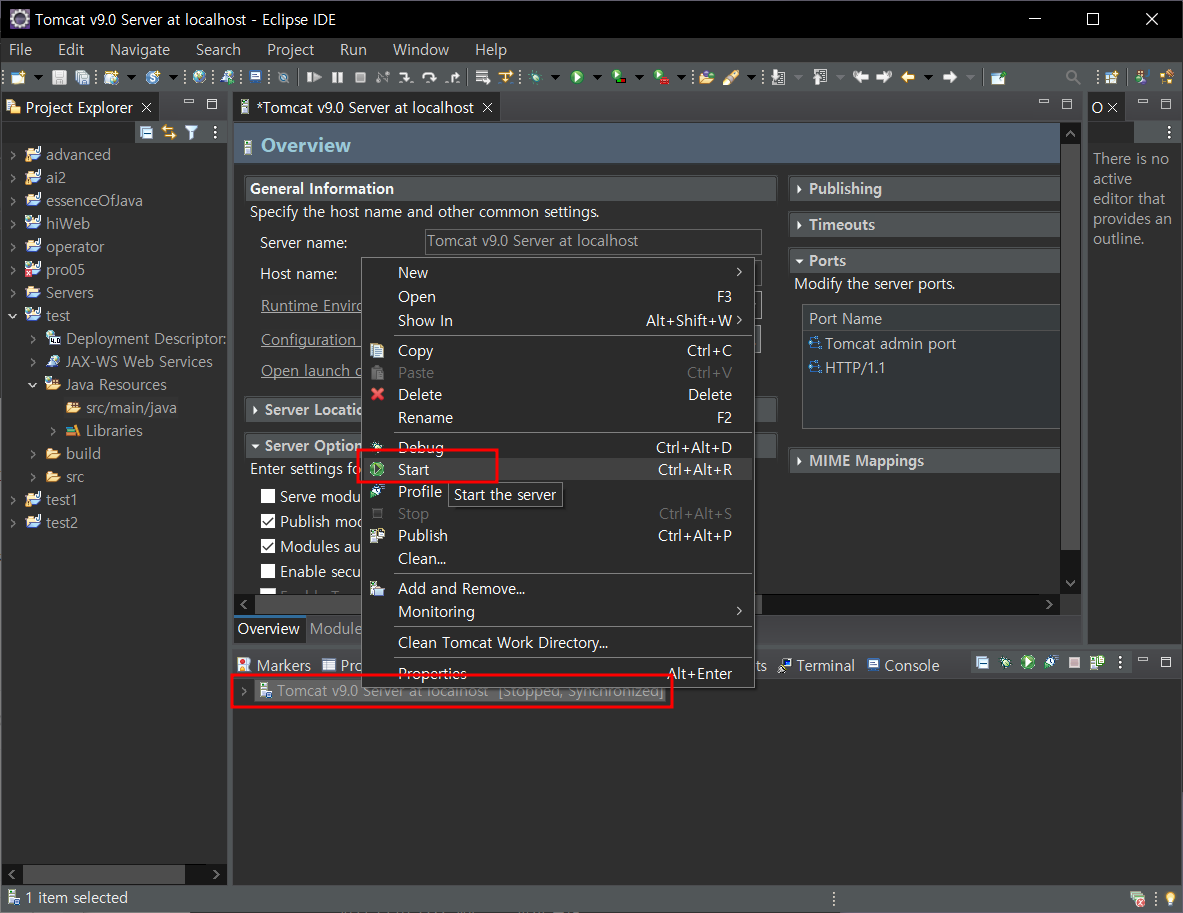
Task: Open the Window menu in menu bar
Action: 420,50
